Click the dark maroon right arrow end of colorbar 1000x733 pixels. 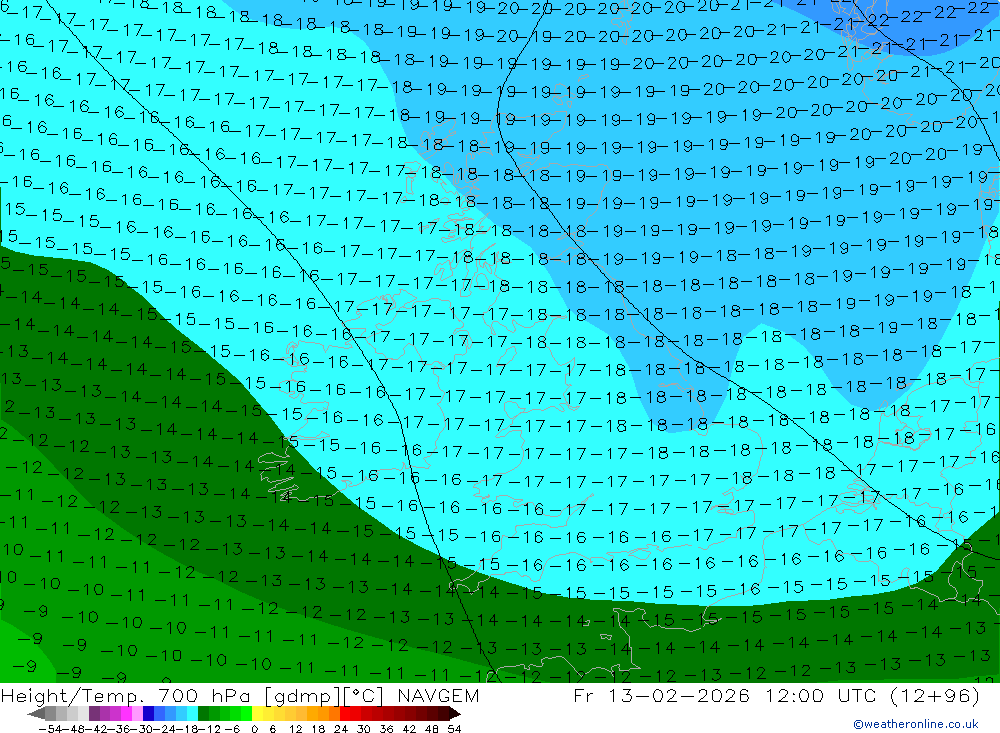(454, 714)
